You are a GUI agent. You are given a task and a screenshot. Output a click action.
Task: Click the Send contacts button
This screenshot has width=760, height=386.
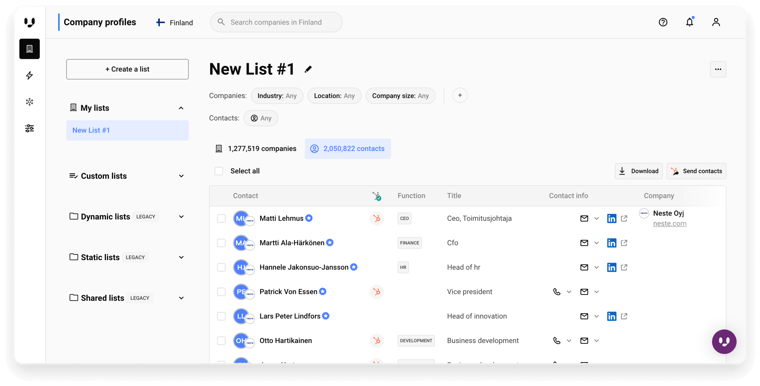(697, 171)
